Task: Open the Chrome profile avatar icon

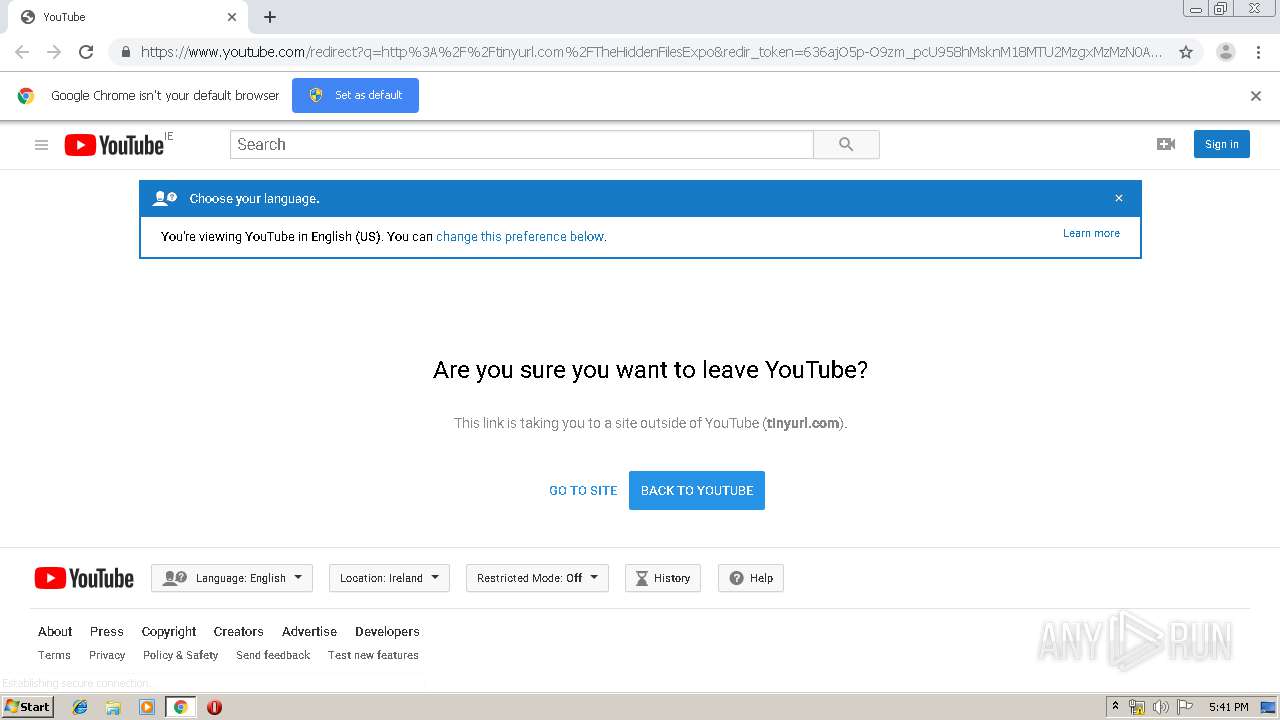Action: pos(1226,52)
